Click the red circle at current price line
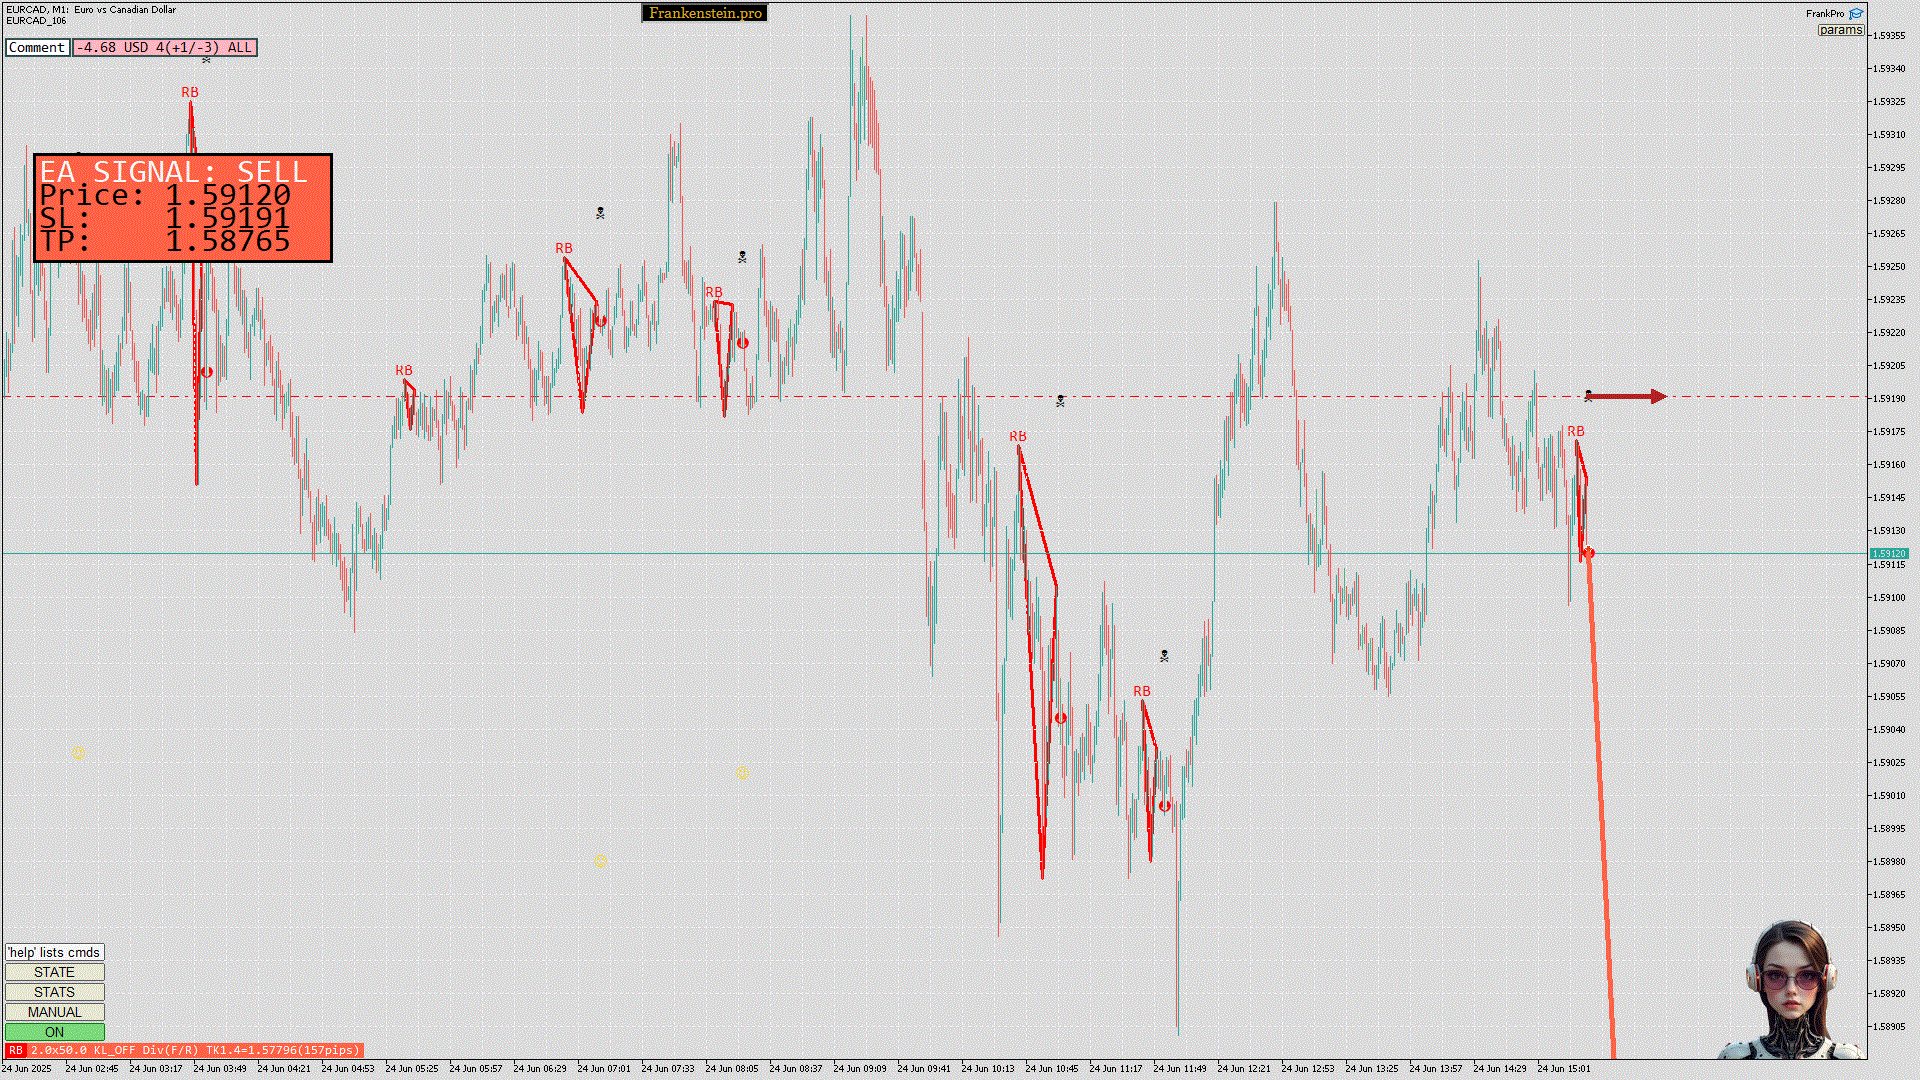This screenshot has height=1080, width=1920. coord(1588,553)
